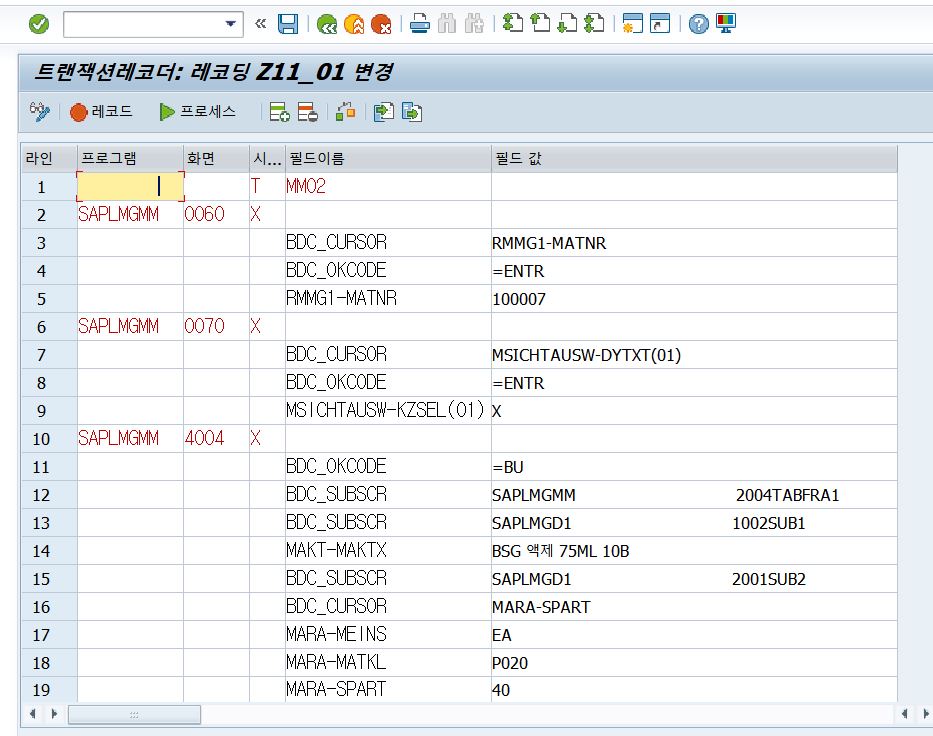Image resolution: width=933 pixels, height=736 pixels.
Task: Click the program input field in row 1
Action: click(x=130, y=186)
